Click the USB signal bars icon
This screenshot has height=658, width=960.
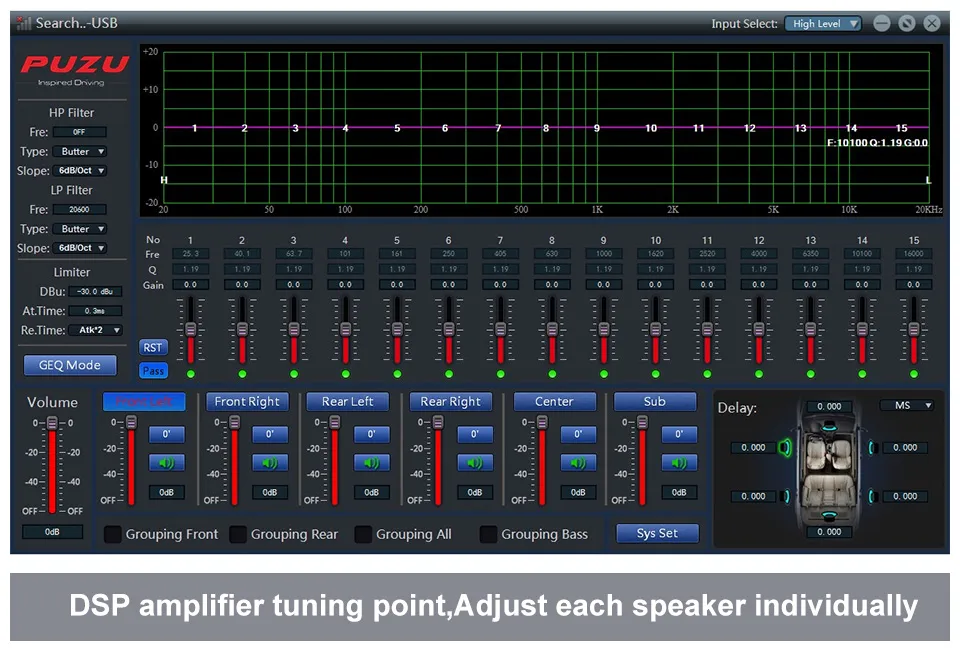pos(24,23)
